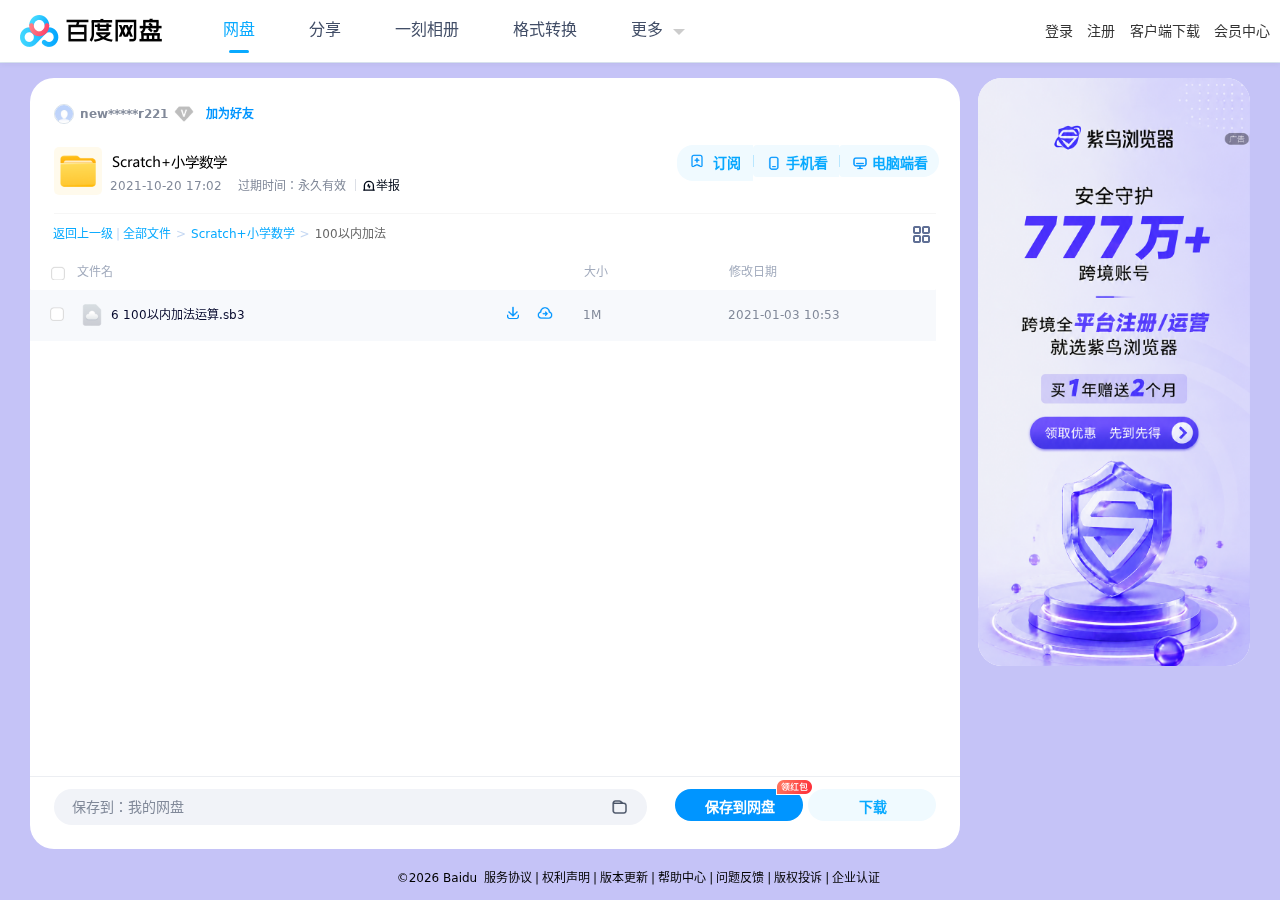The height and width of the screenshot is (900, 1280).
Task: Open the 分享 tab
Action: [x=325, y=30]
